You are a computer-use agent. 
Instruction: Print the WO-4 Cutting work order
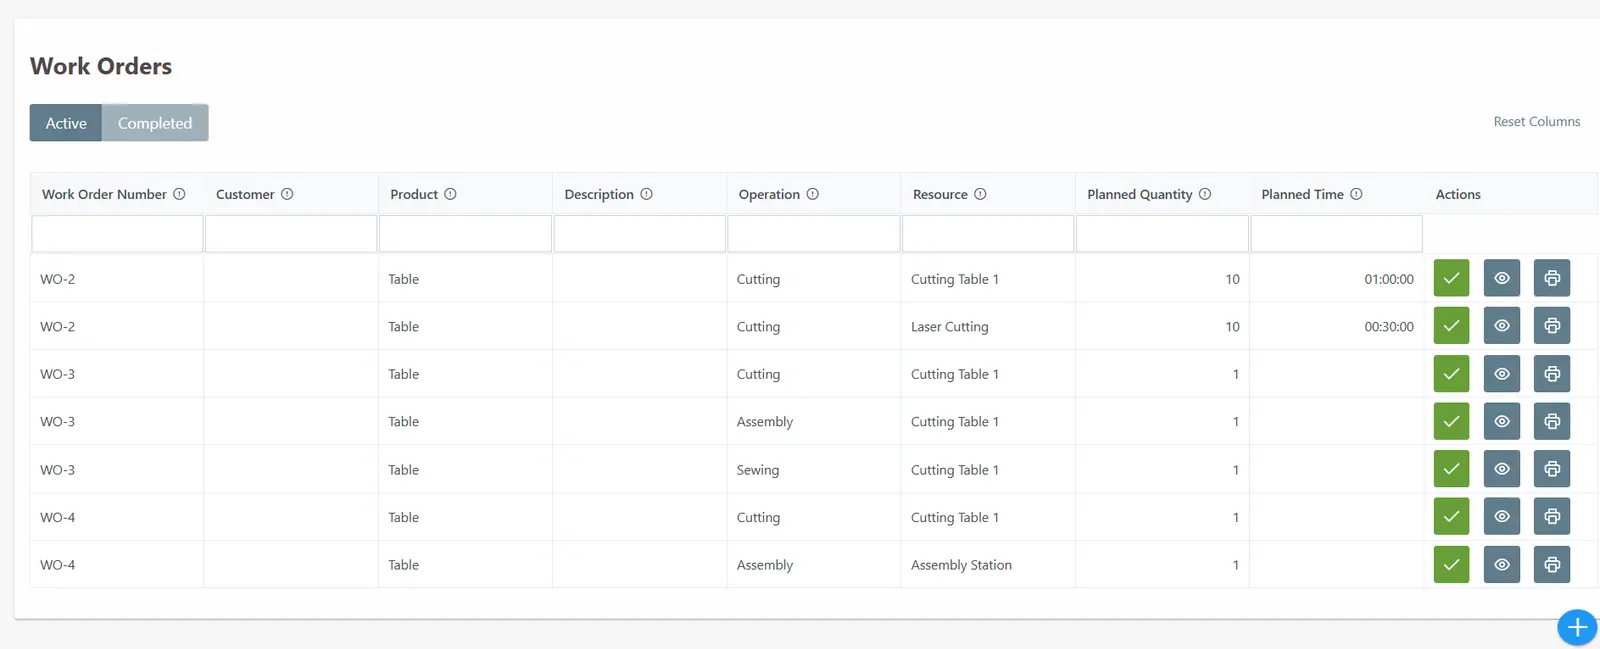(1552, 517)
